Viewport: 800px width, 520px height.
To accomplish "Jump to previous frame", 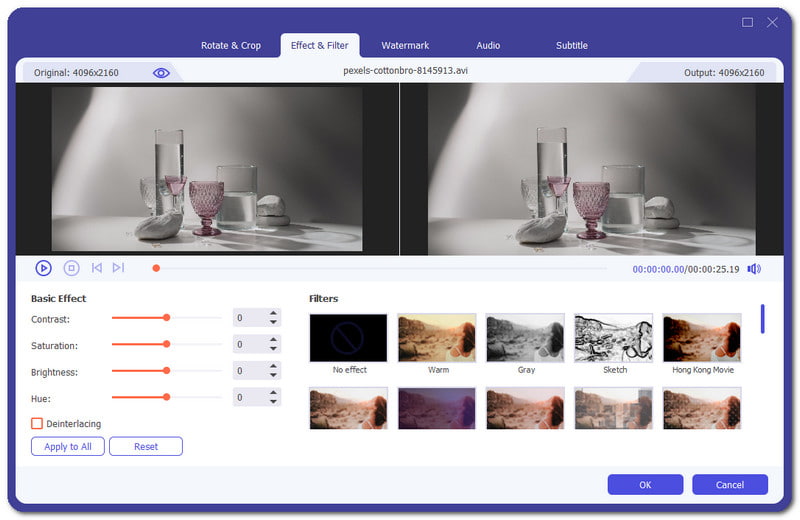I will point(97,268).
